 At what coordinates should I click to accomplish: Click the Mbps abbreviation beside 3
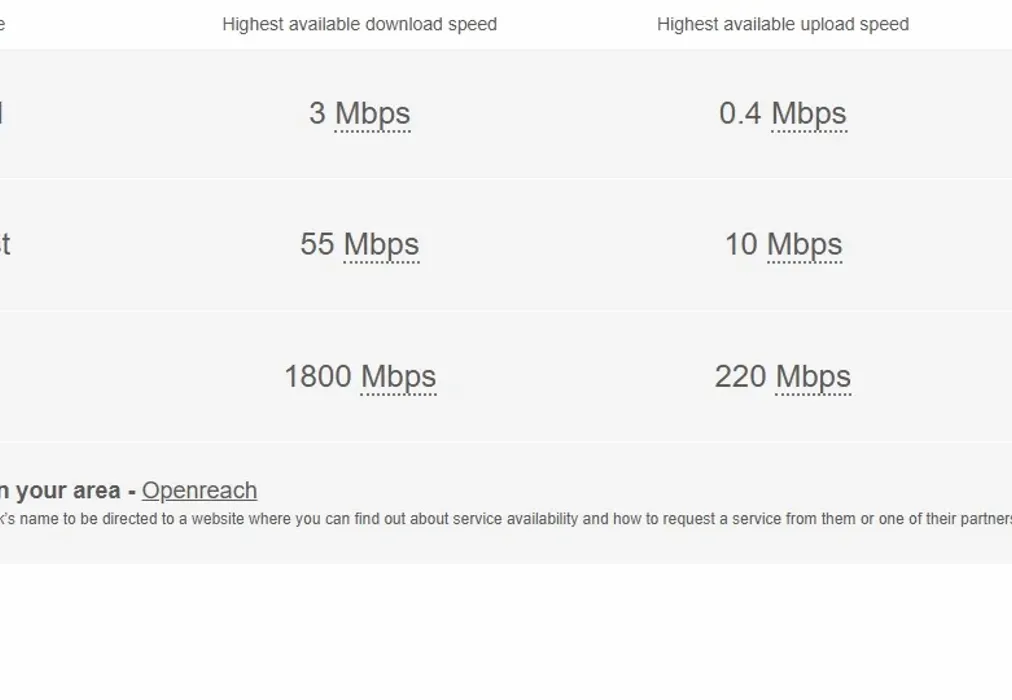pos(372,114)
